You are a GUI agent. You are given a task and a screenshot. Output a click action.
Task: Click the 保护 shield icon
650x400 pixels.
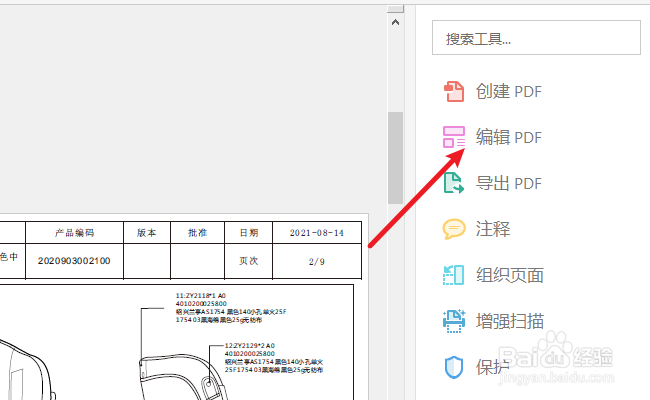click(x=454, y=367)
